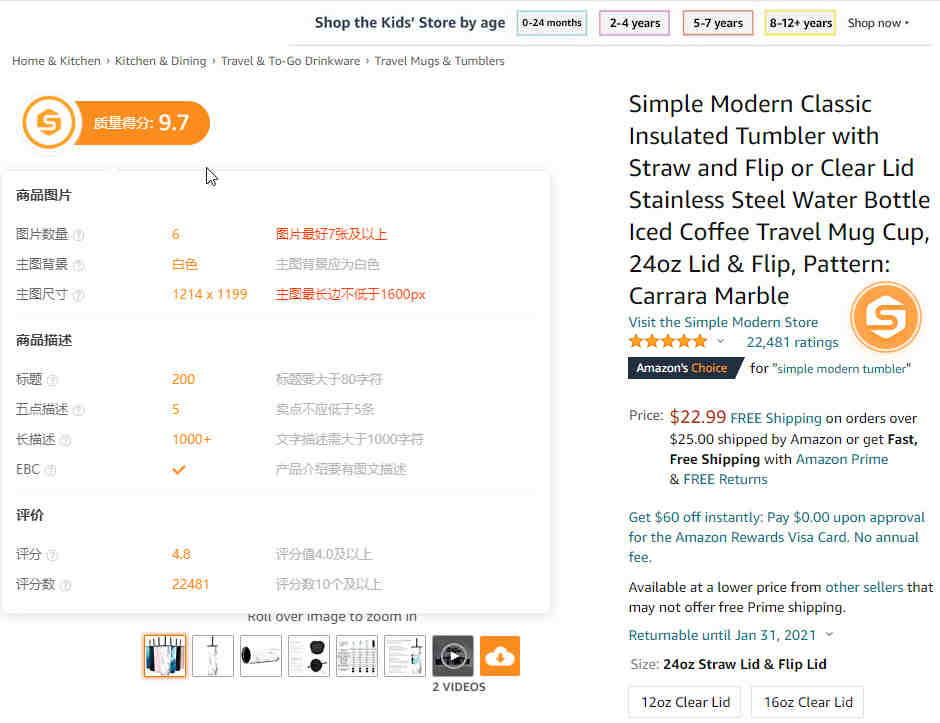Open the star rating dropdown arrow

tap(721, 341)
